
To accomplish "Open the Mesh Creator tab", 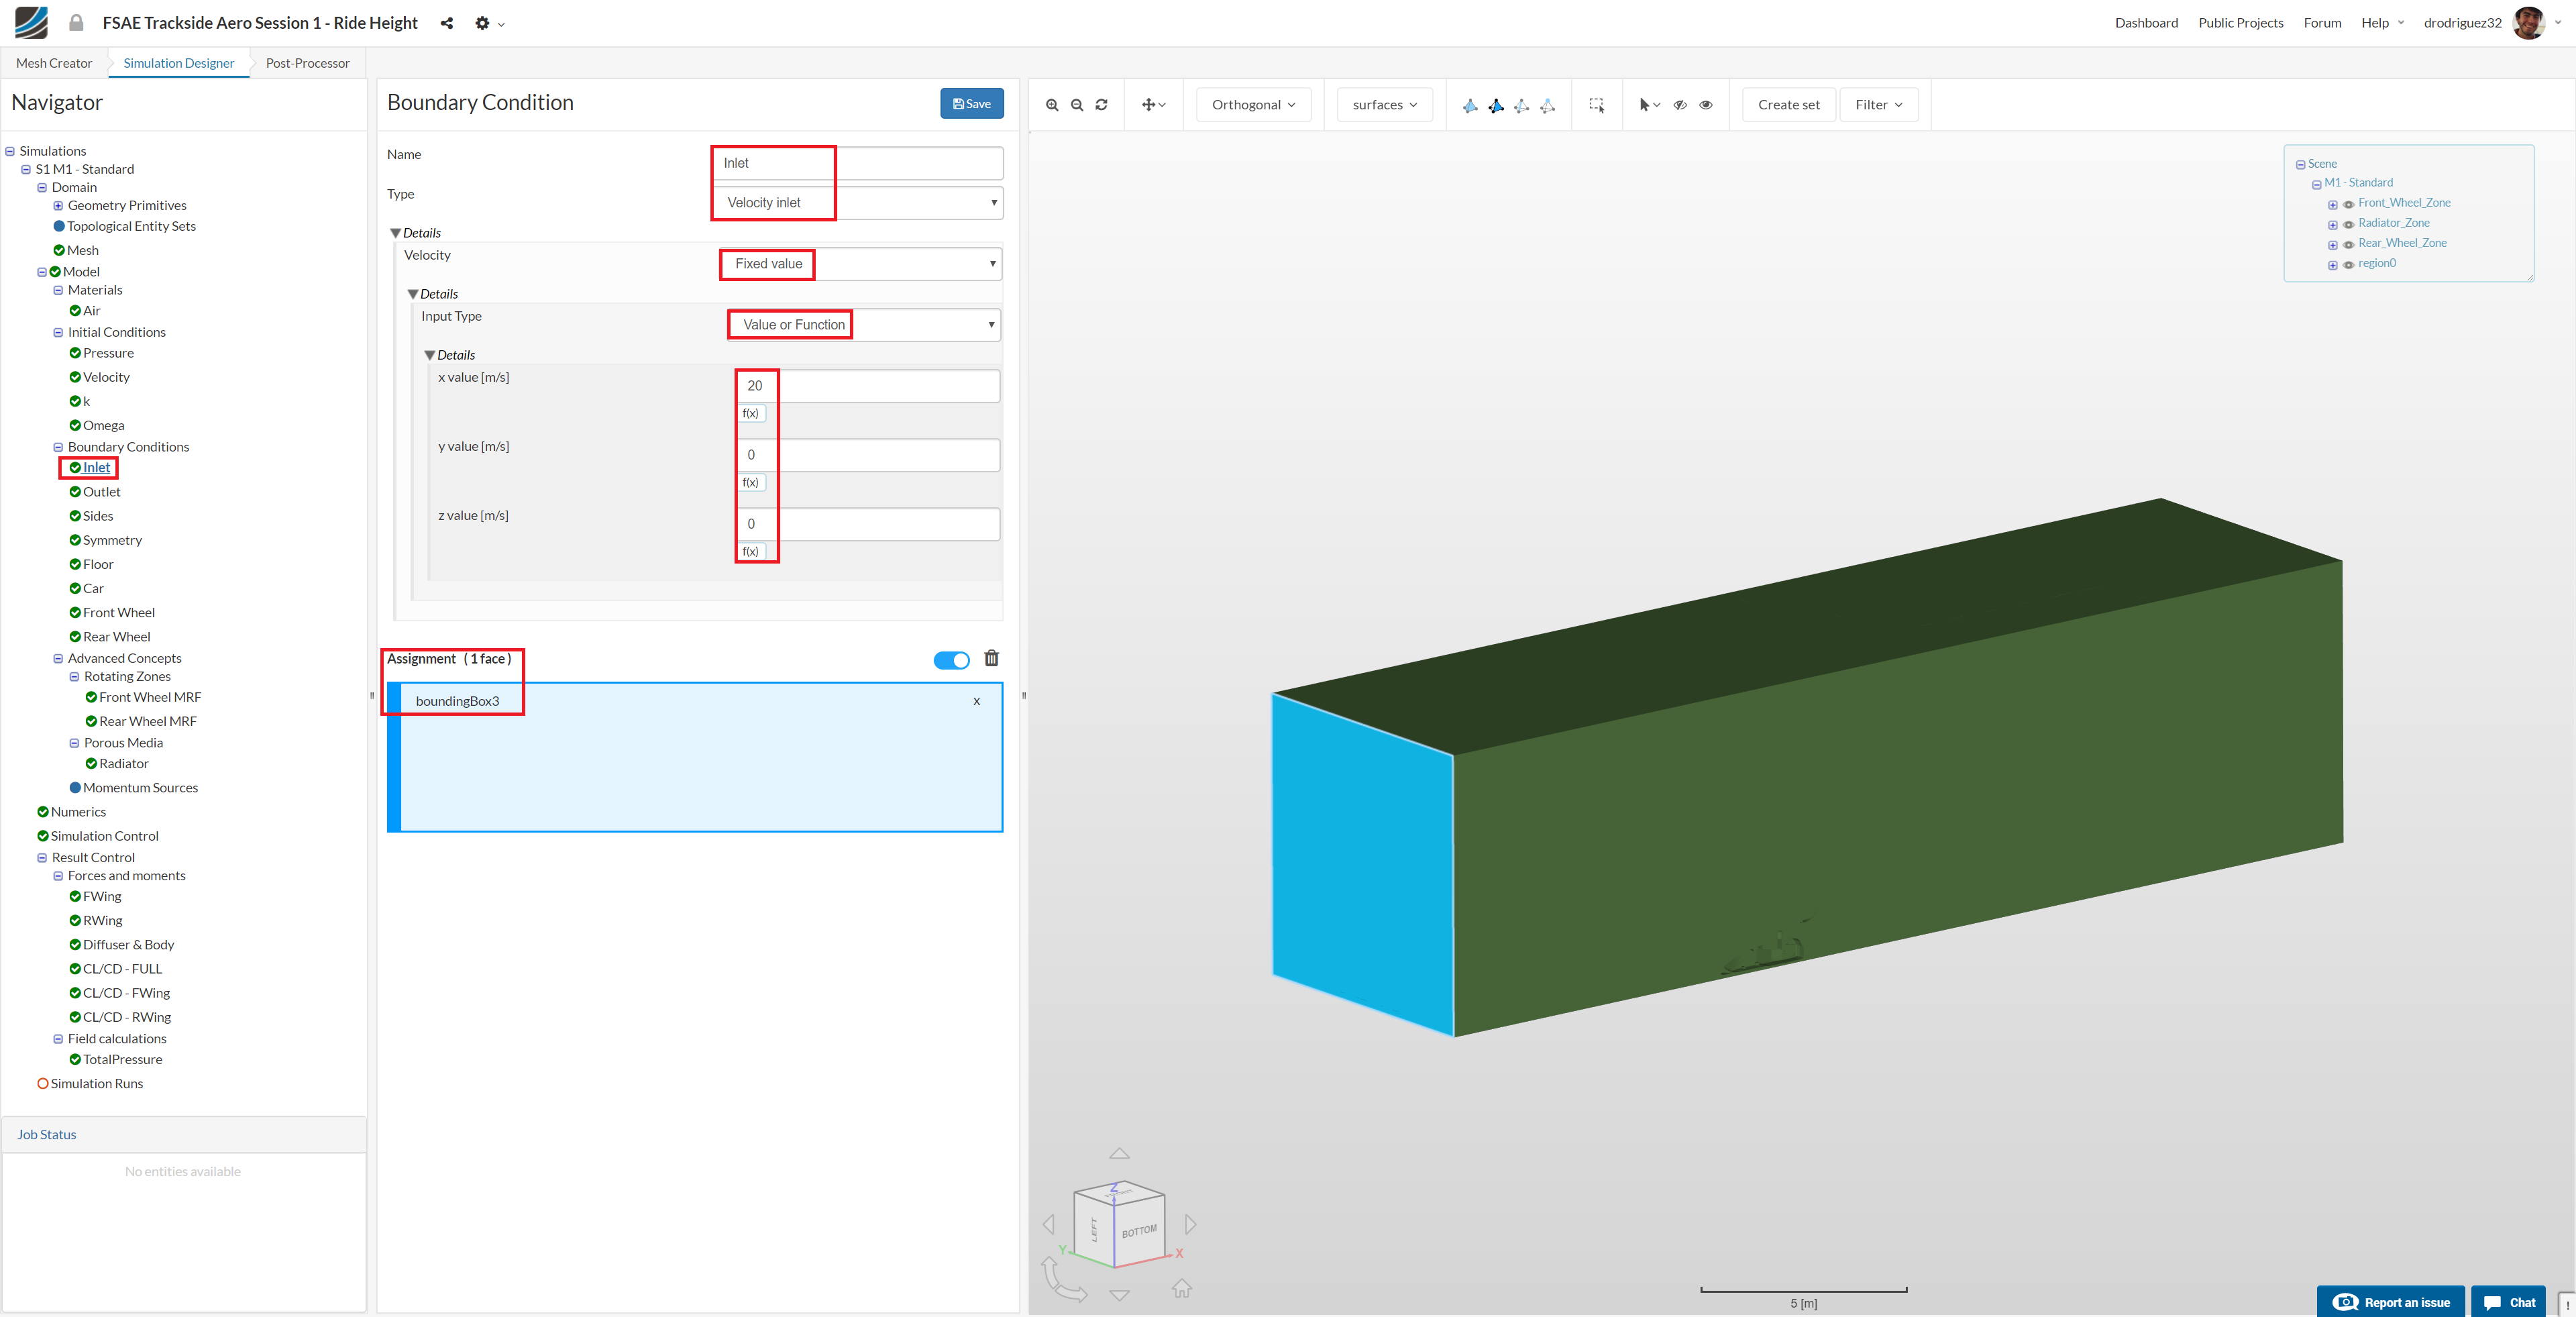I will (54, 63).
